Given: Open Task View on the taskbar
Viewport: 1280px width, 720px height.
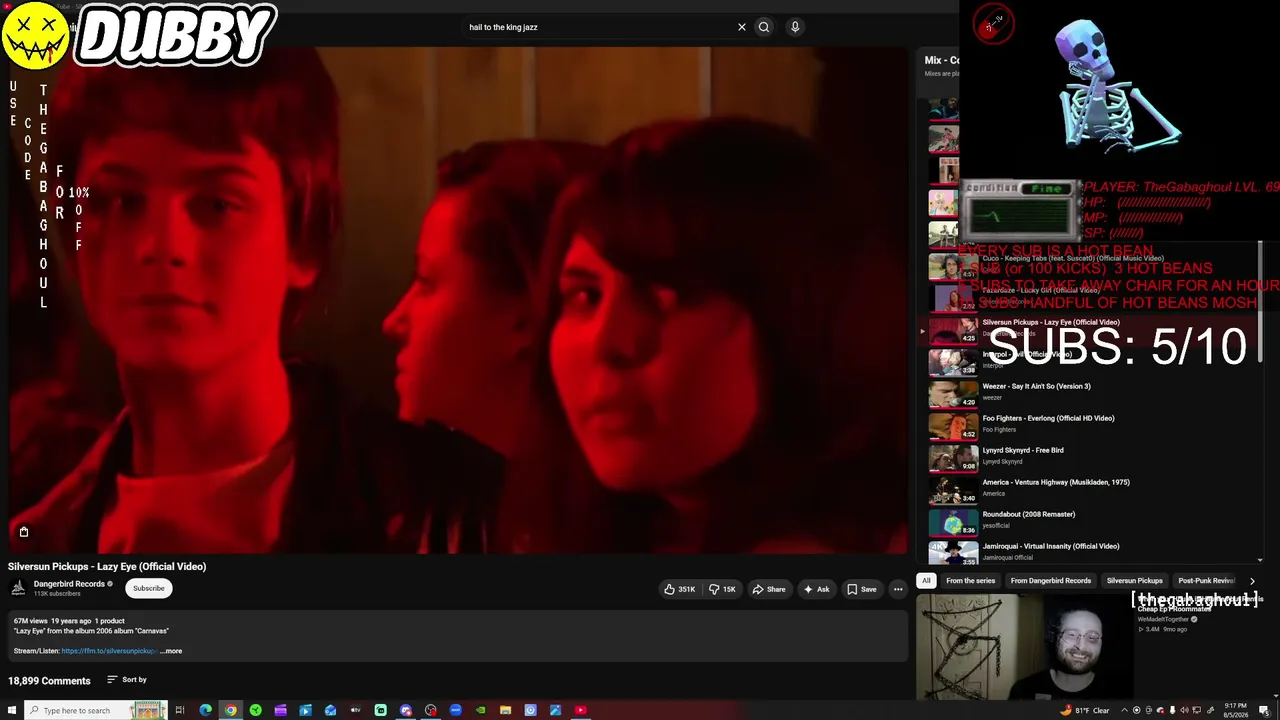Looking at the screenshot, I should pyautogui.click(x=180, y=711).
